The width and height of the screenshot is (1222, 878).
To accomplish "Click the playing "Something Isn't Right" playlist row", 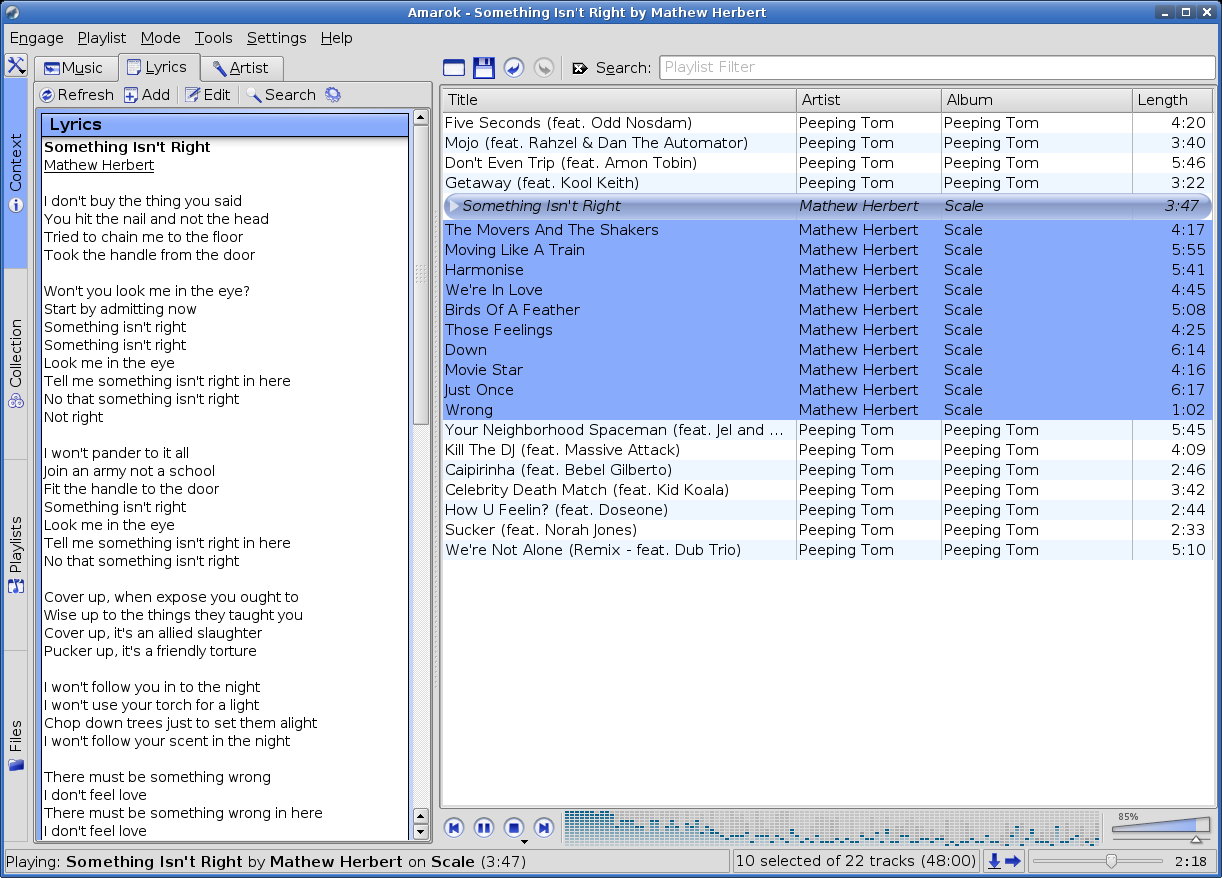I will (x=827, y=206).
